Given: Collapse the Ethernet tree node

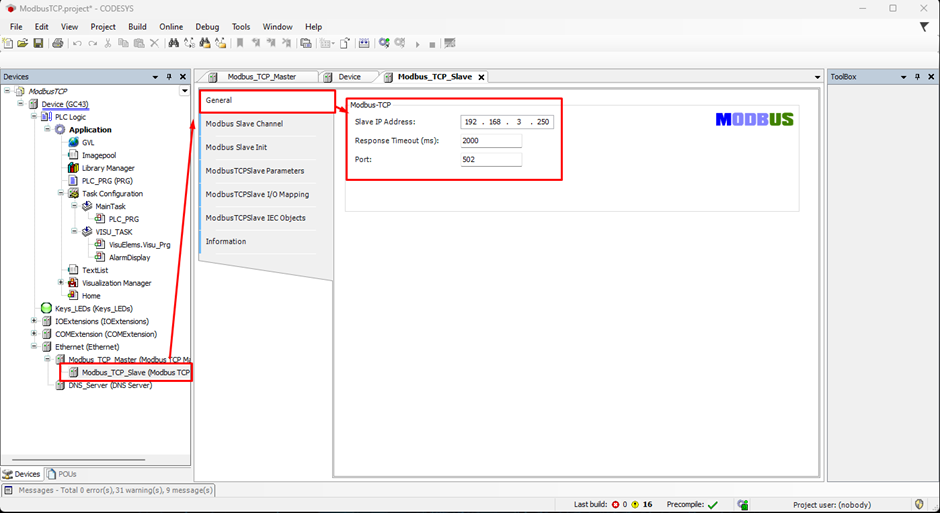Looking at the screenshot, I should click(x=34, y=346).
